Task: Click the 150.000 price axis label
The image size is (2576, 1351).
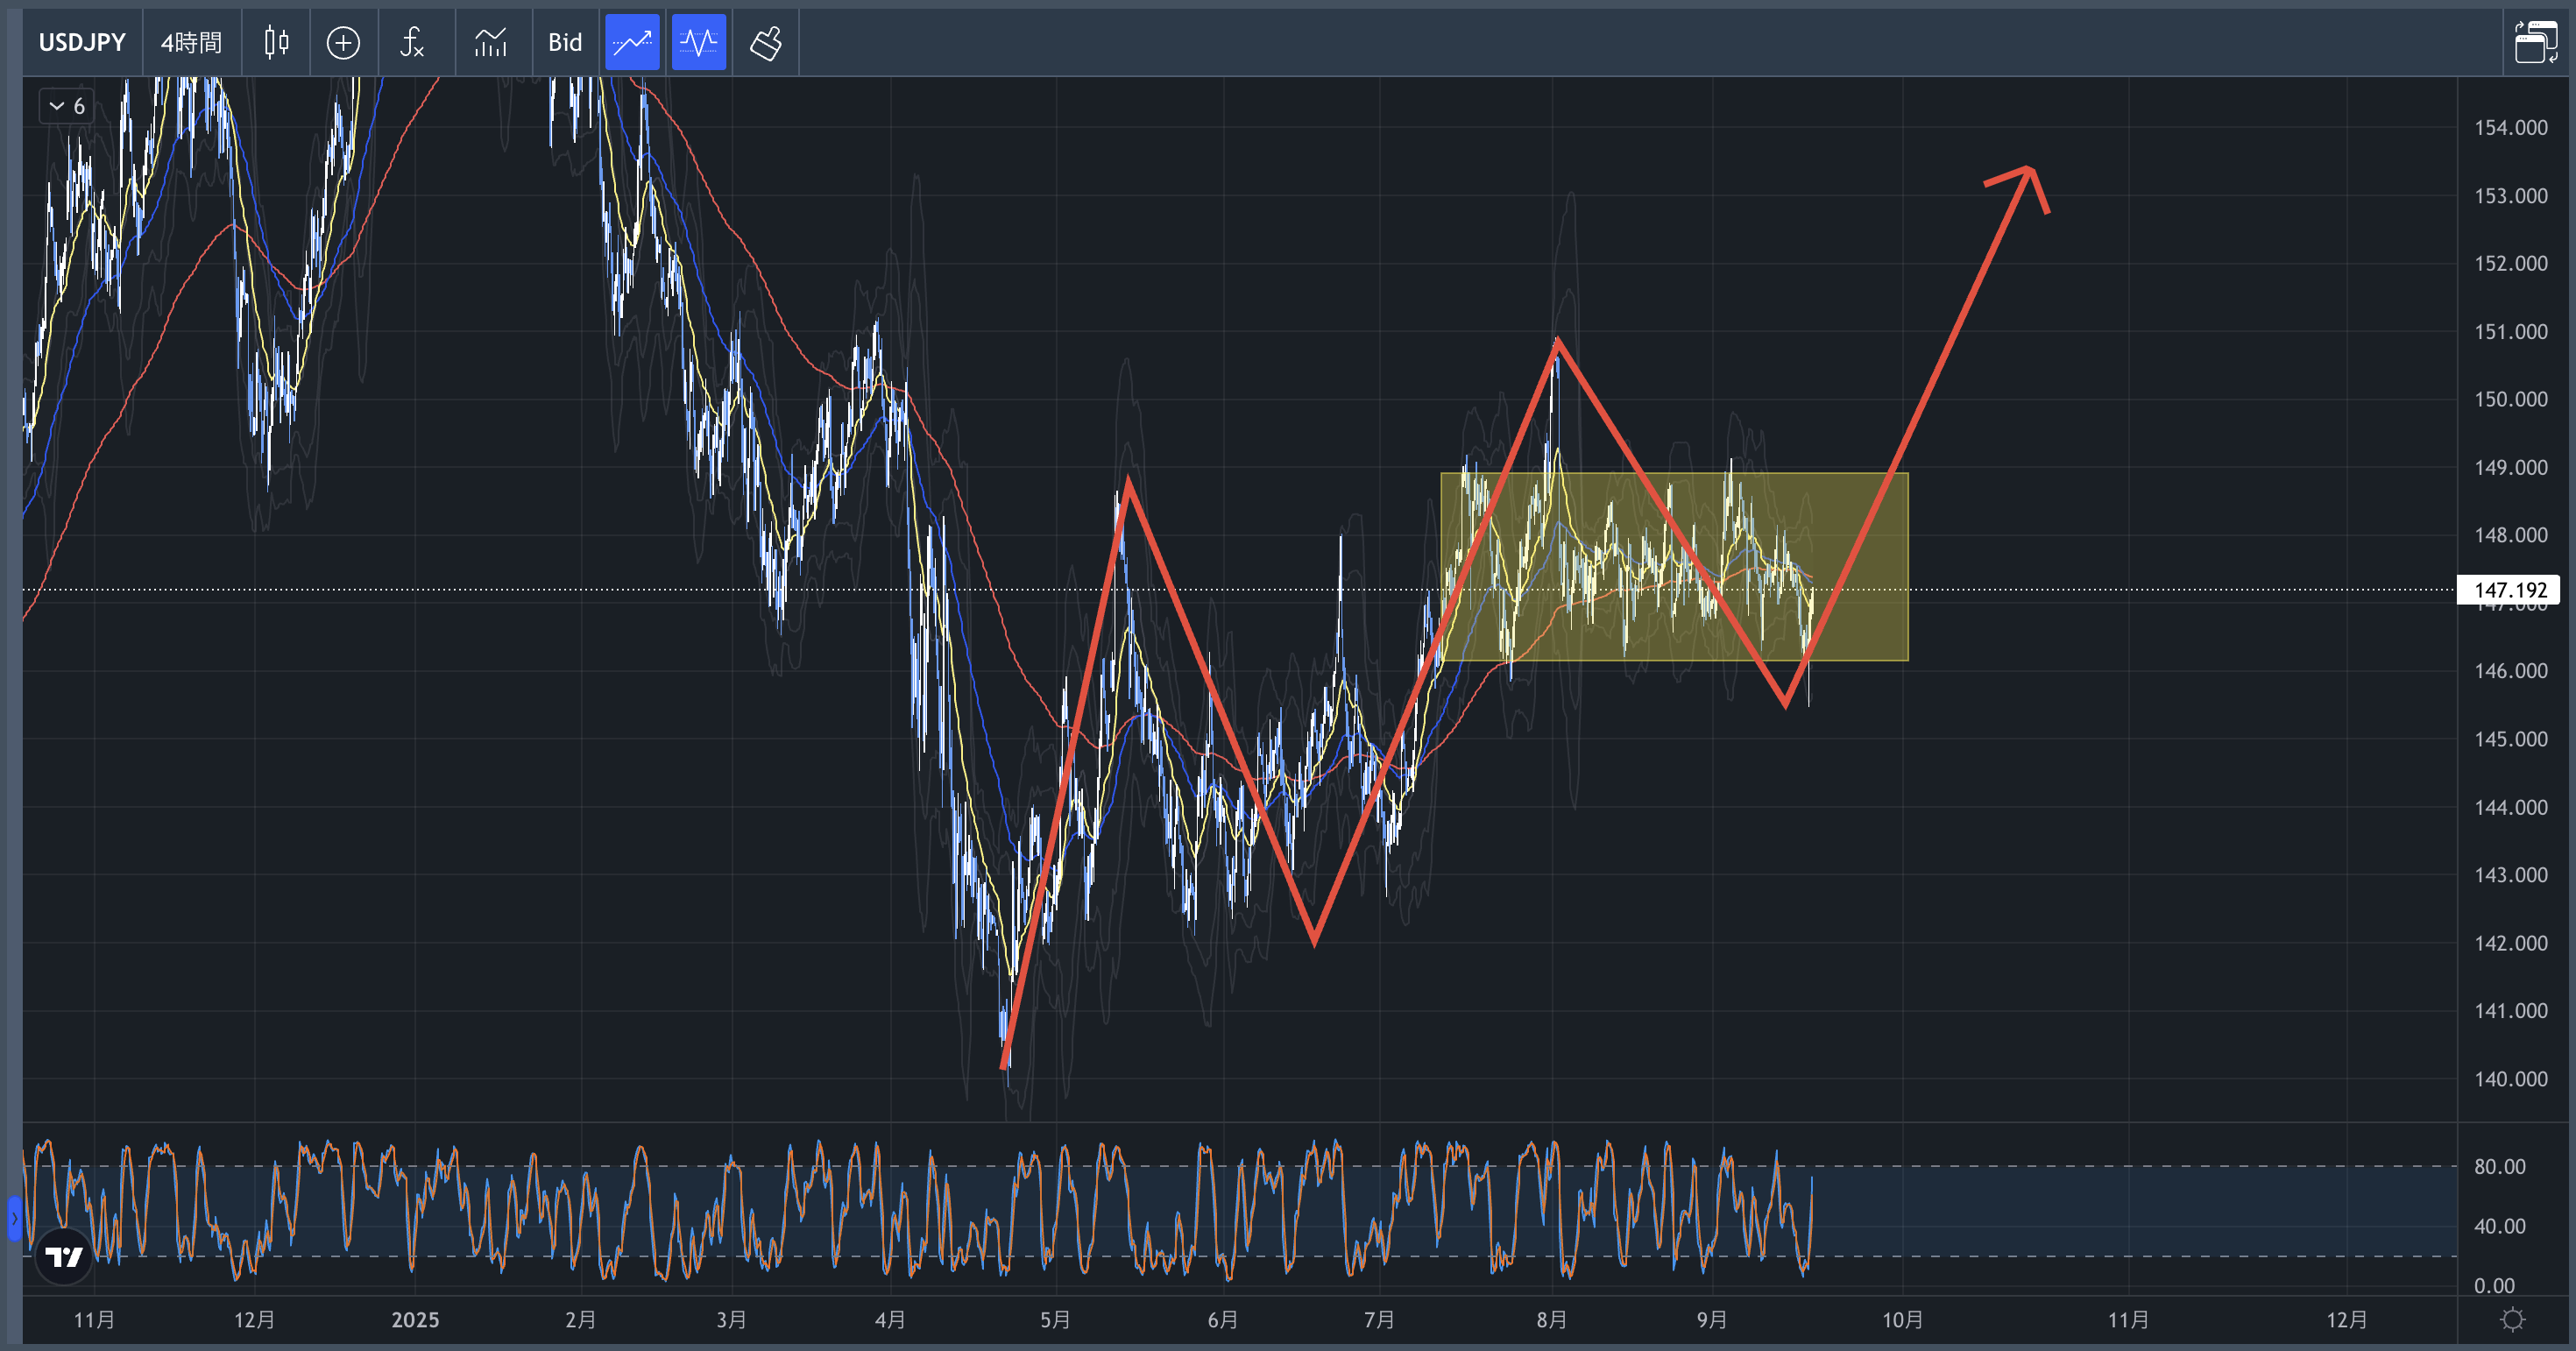Action: click(x=2510, y=399)
